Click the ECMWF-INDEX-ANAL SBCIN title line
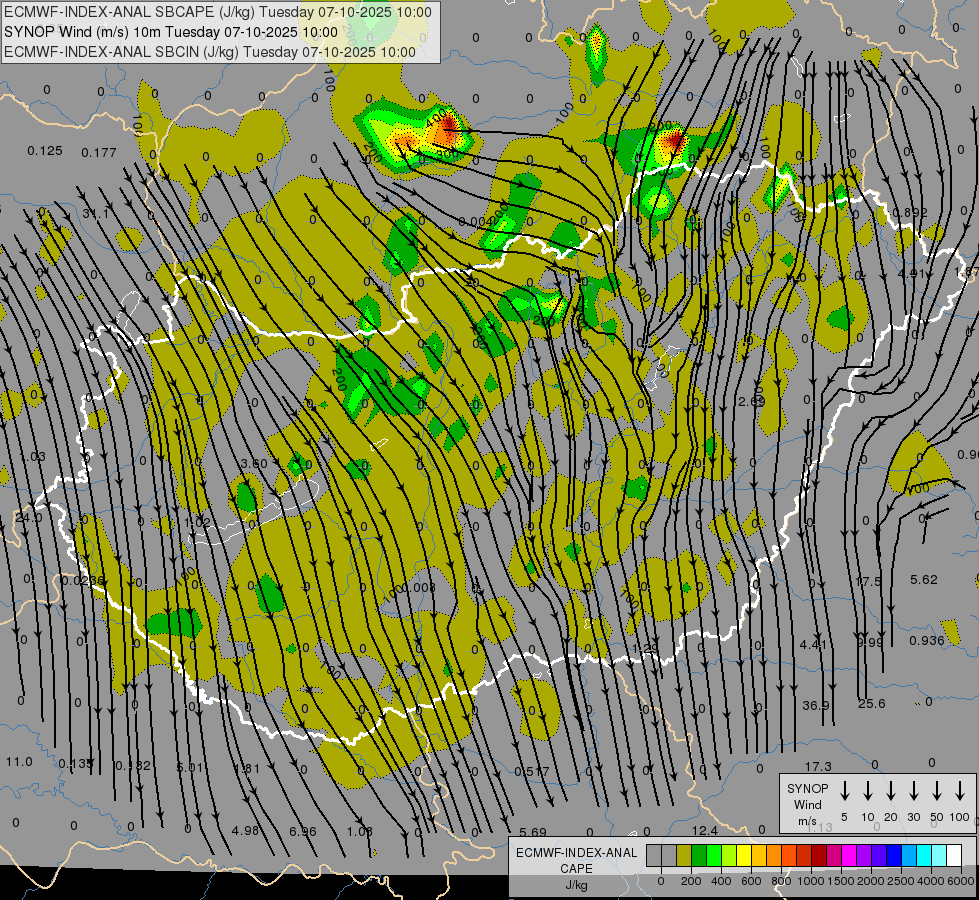This screenshot has width=979, height=900. coord(210,50)
